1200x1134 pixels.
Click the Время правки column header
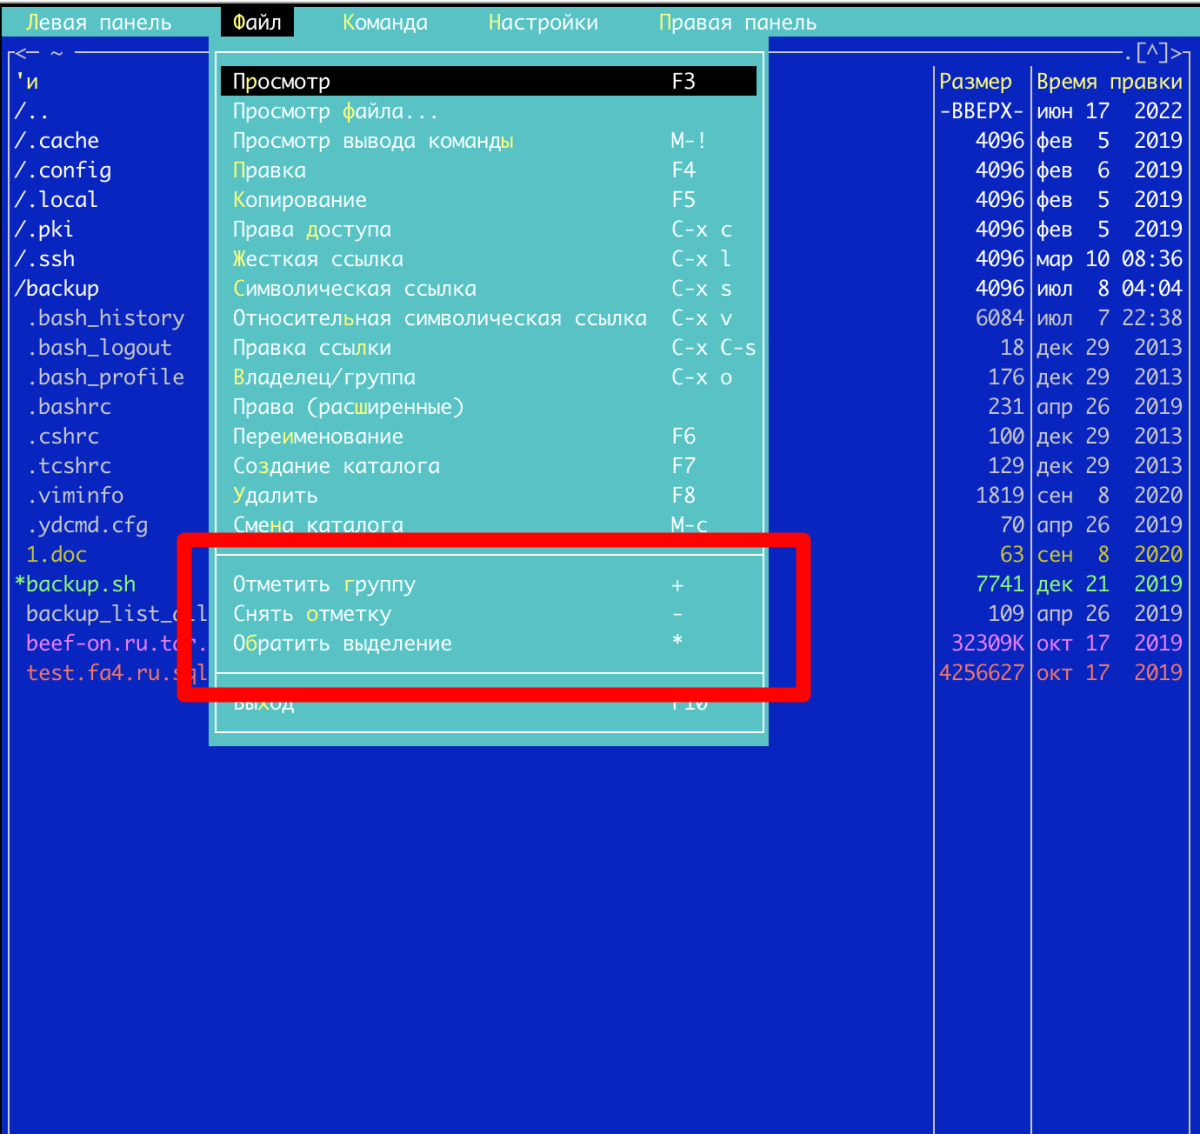tap(1109, 81)
